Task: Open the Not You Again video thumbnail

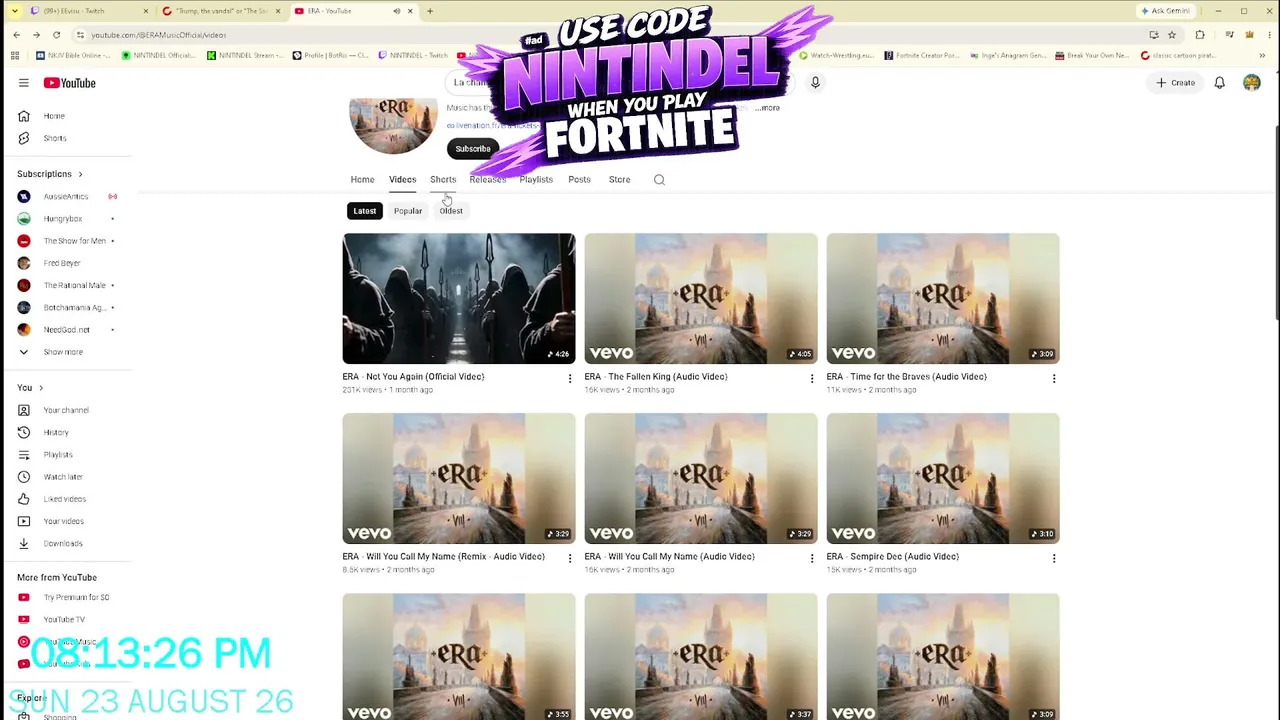Action: pyautogui.click(x=459, y=299)
